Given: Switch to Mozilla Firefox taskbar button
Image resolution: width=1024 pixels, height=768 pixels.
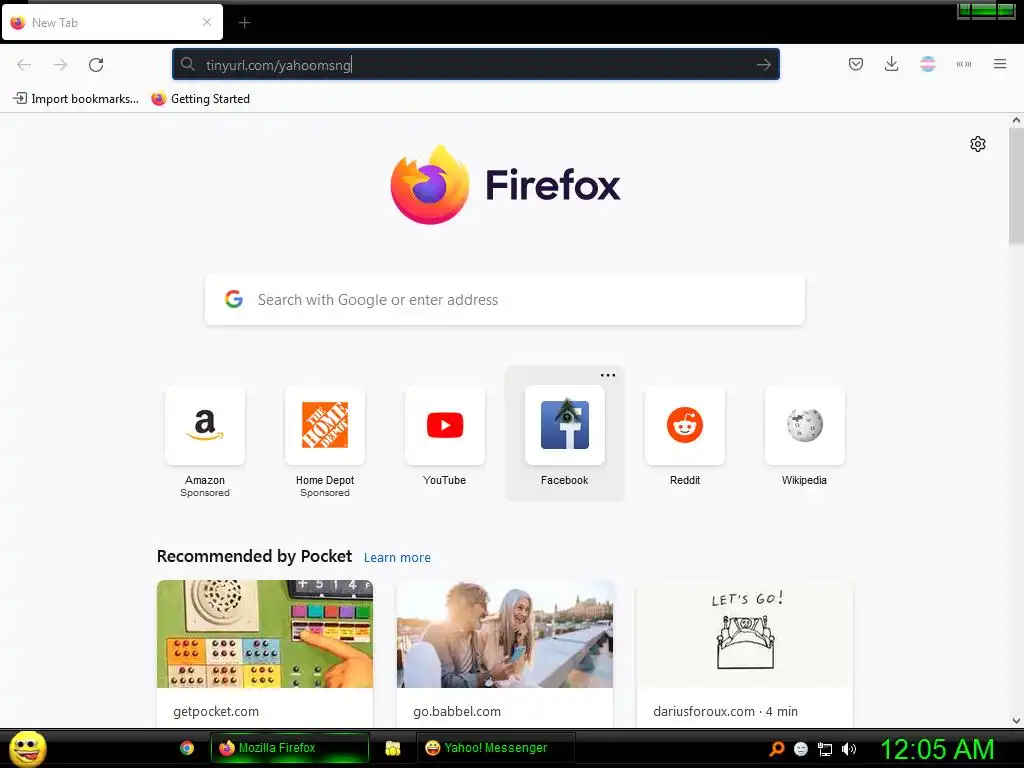Looking at the screenshot, I should point(290,748).
